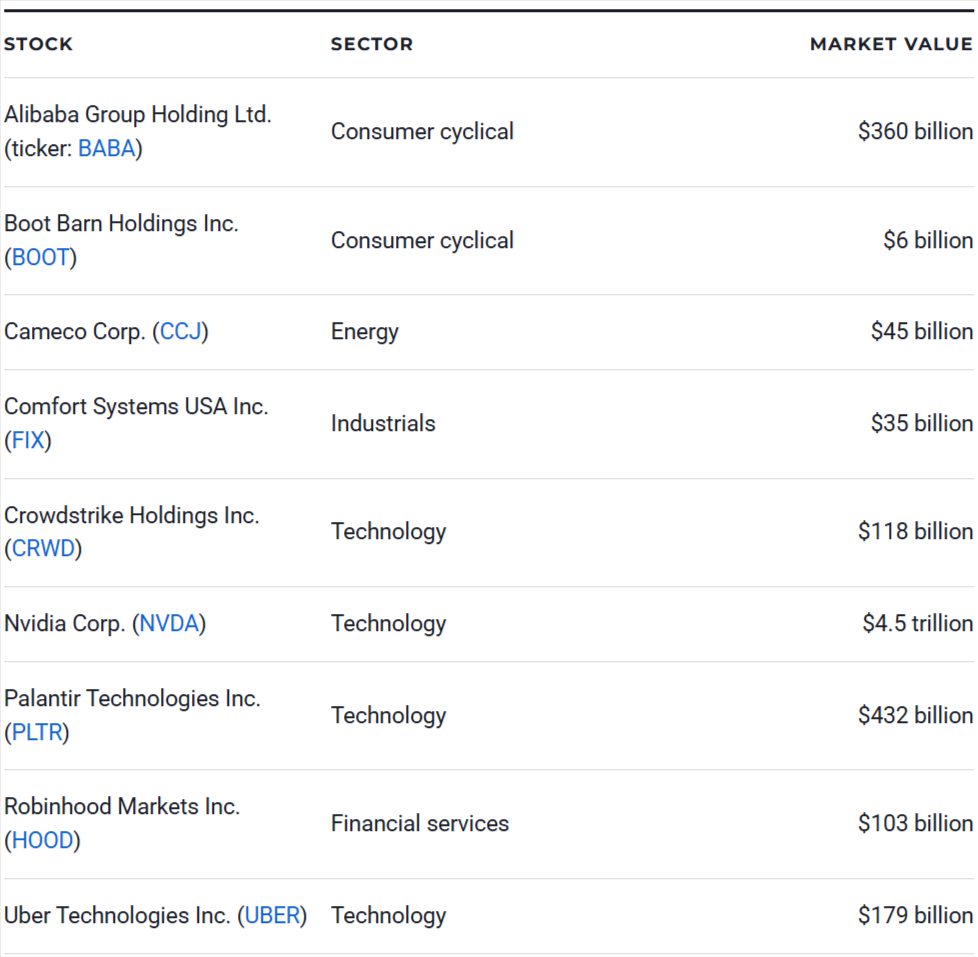The width and height of the screenshot is (978, 957).
Task: Click Consumer cyclical in the Boot Barn row
Action: [422, 240]
